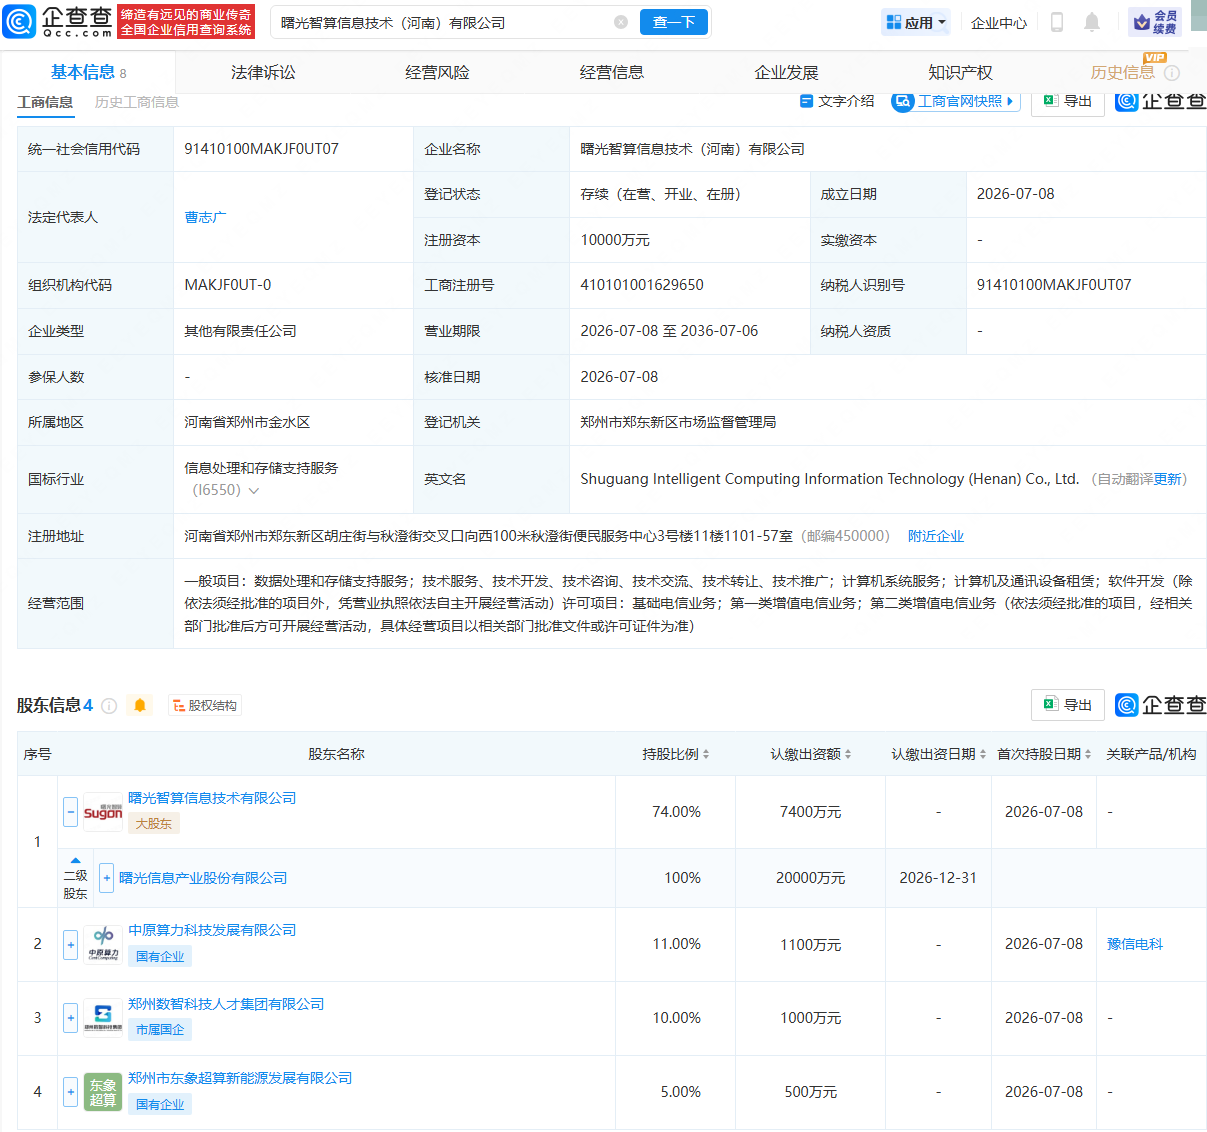Viewport: 1207px width, 1132px height.
Task: Click the Sugon company logo
Action: point(103,812)
